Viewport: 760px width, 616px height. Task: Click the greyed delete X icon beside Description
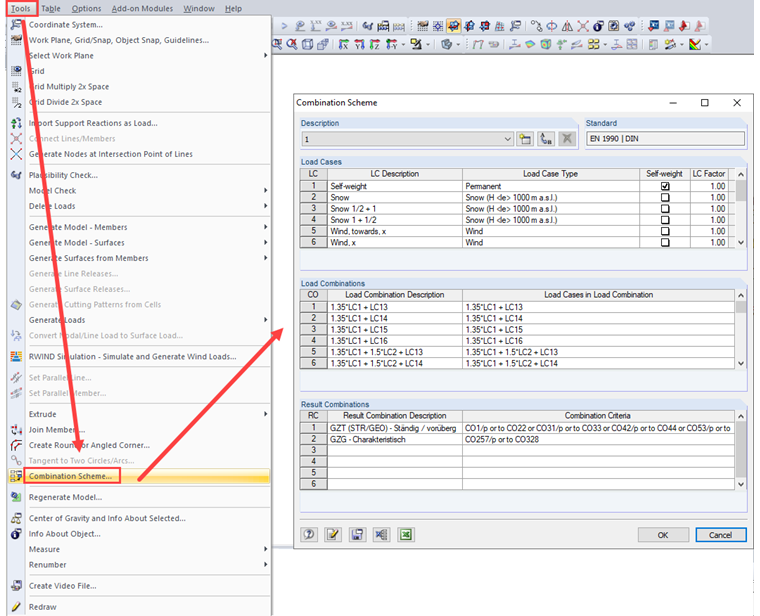(567, 139)
